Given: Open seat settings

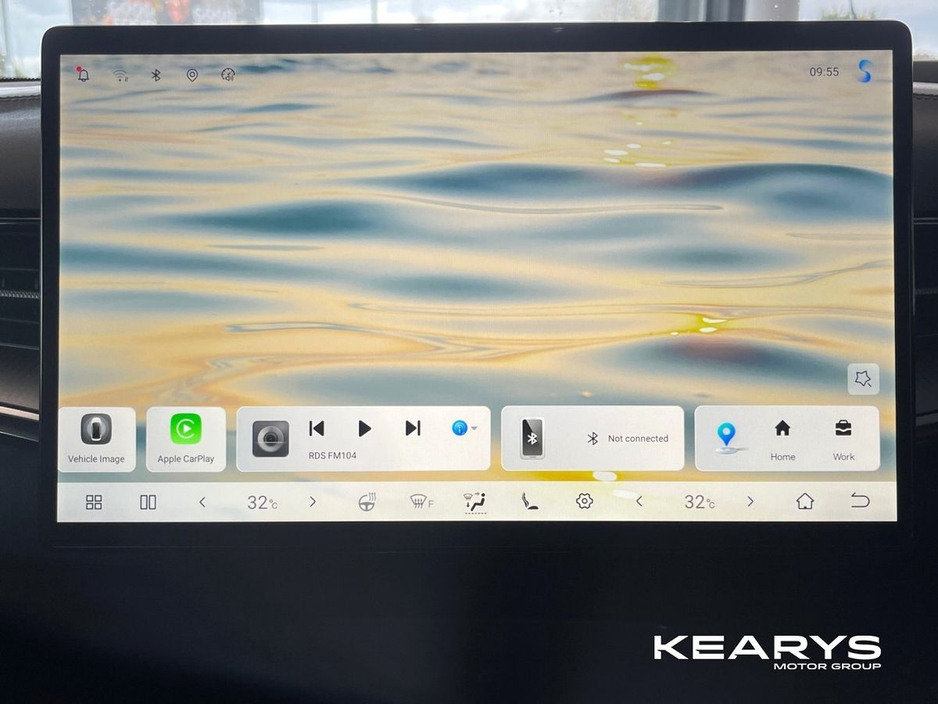Looking at the screenshot, I should pos(530,502).
